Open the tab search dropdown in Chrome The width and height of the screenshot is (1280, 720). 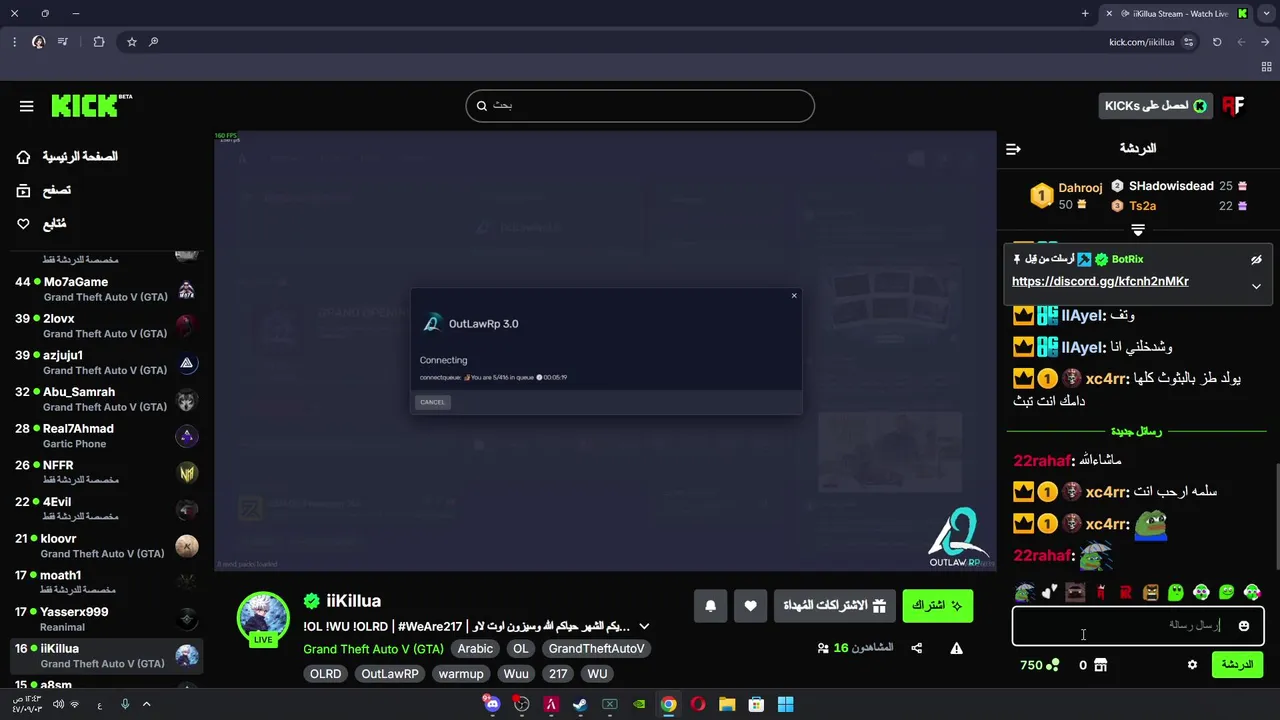pyautogui.click(x=1266, y=14)
